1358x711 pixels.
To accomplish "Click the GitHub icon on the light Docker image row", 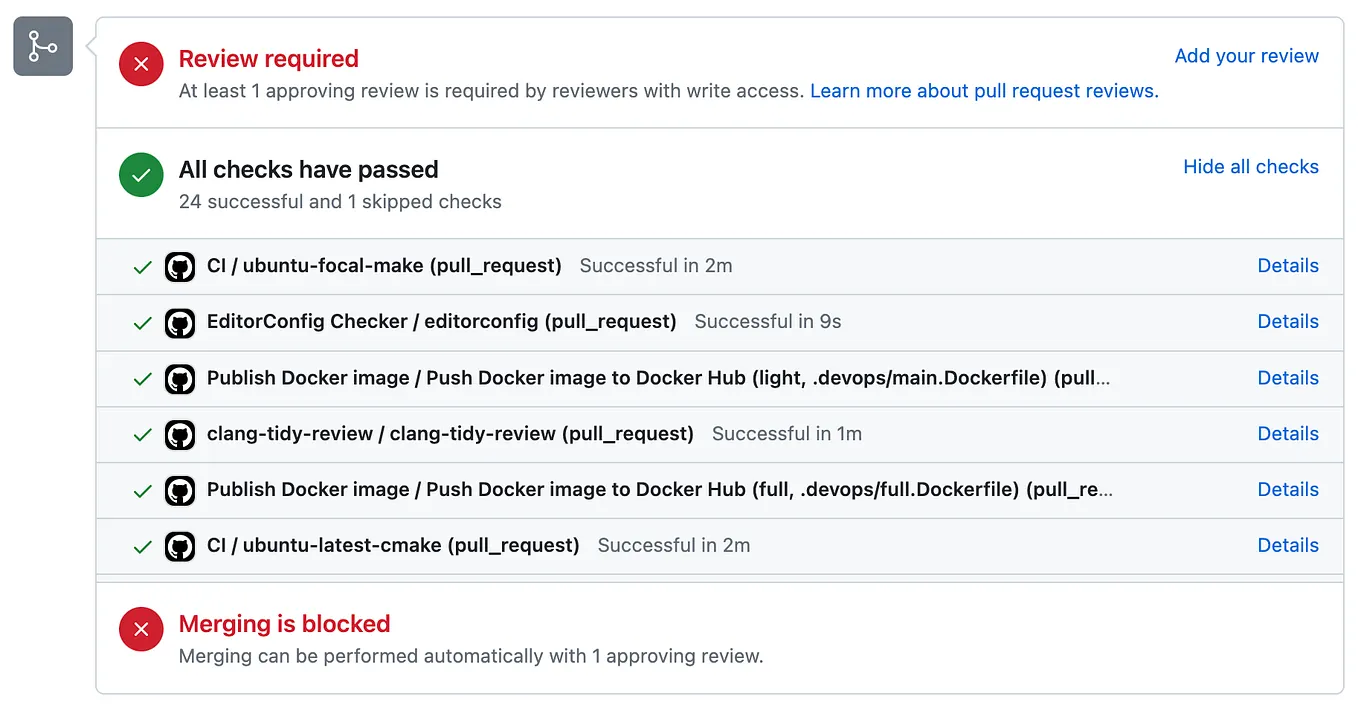I will click(180, 378).
